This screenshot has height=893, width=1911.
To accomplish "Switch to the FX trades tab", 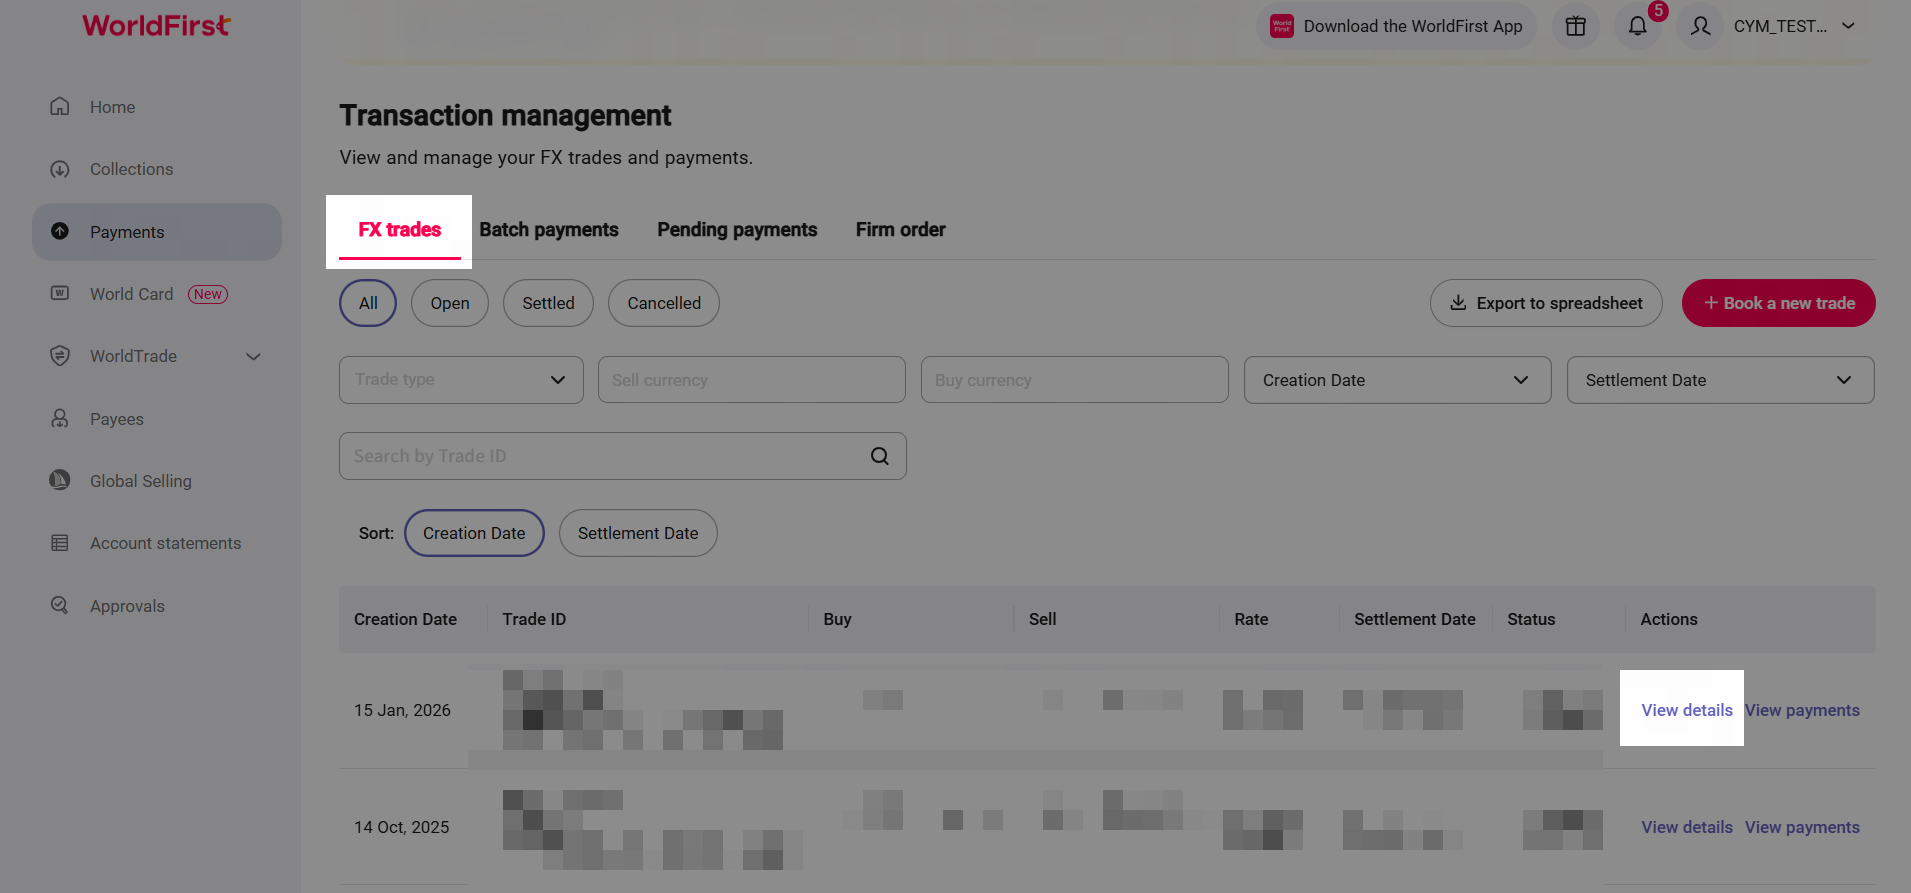I will coord(400,230).
